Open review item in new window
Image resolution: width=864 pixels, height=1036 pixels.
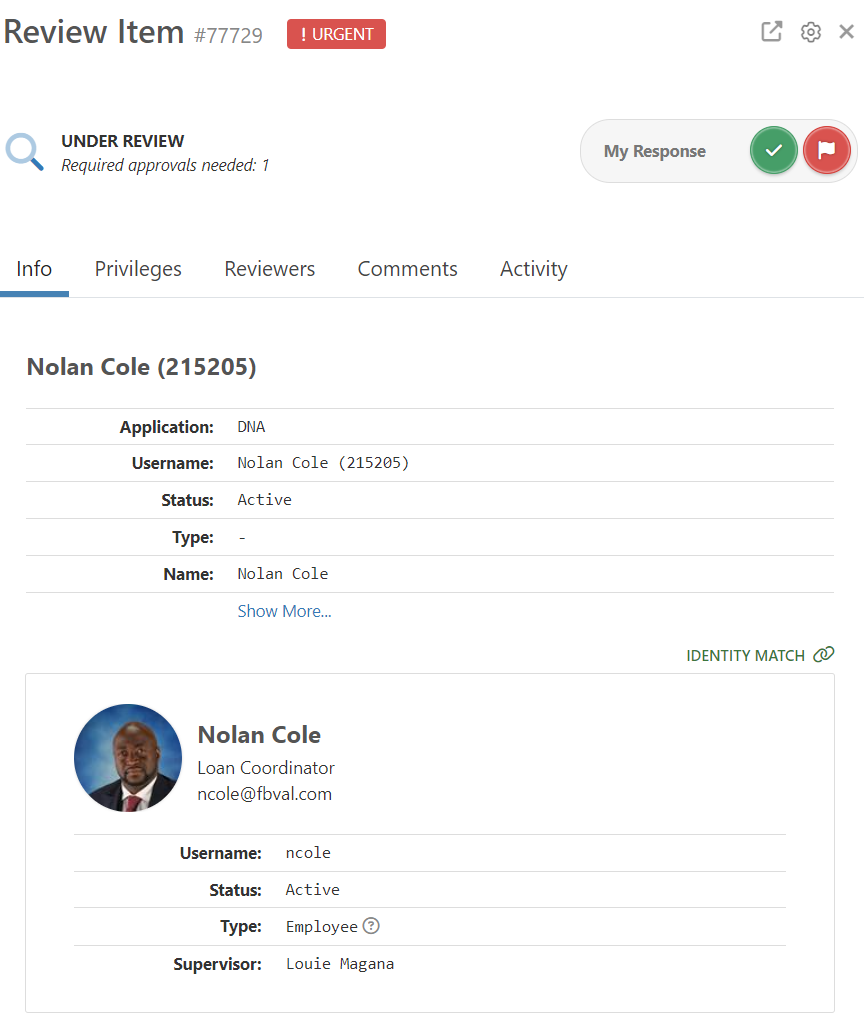(x=771, y=32)
